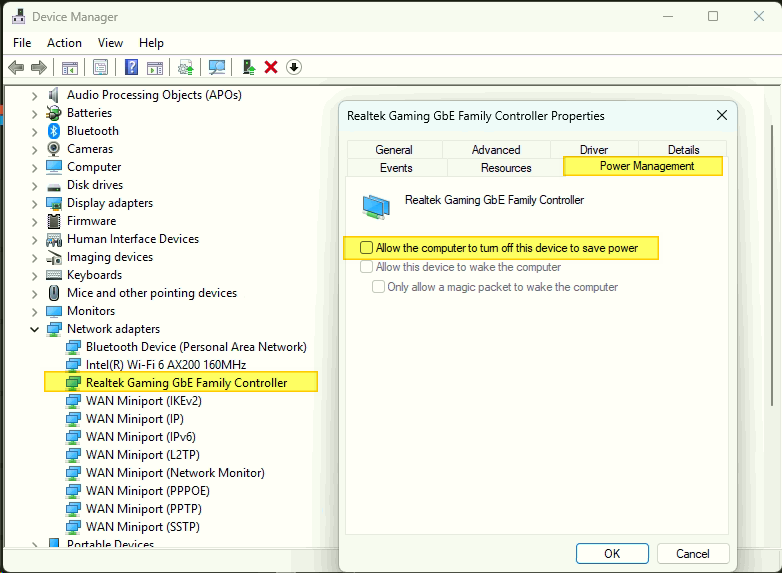Click the Show/Hide Console Tree toolbar icon

pos(69,67)
